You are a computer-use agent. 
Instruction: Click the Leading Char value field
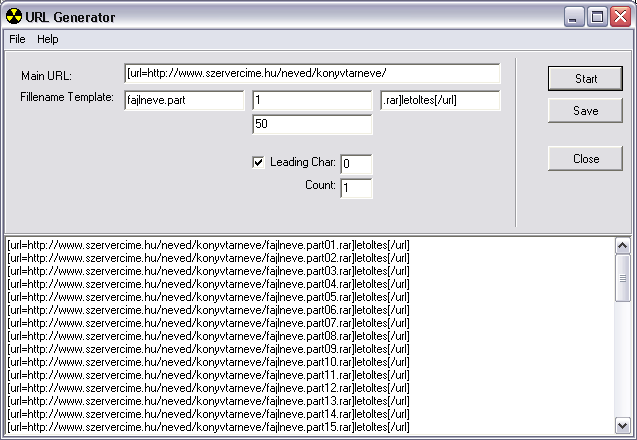355,164
